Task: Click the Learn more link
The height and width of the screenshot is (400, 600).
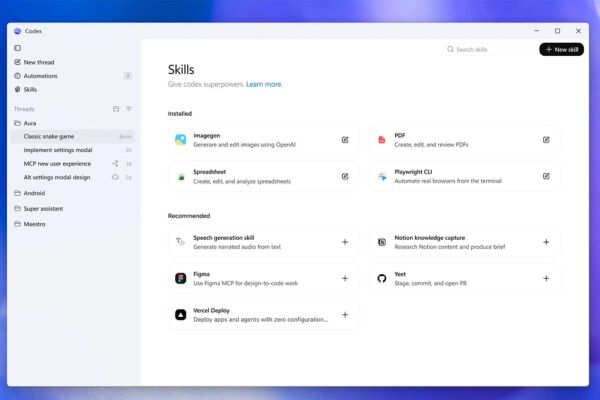Action: 264,85
